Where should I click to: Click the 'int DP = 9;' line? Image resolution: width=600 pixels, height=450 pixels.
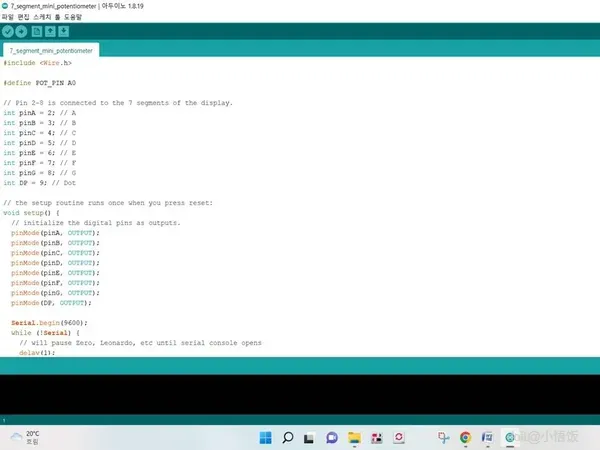39,183
